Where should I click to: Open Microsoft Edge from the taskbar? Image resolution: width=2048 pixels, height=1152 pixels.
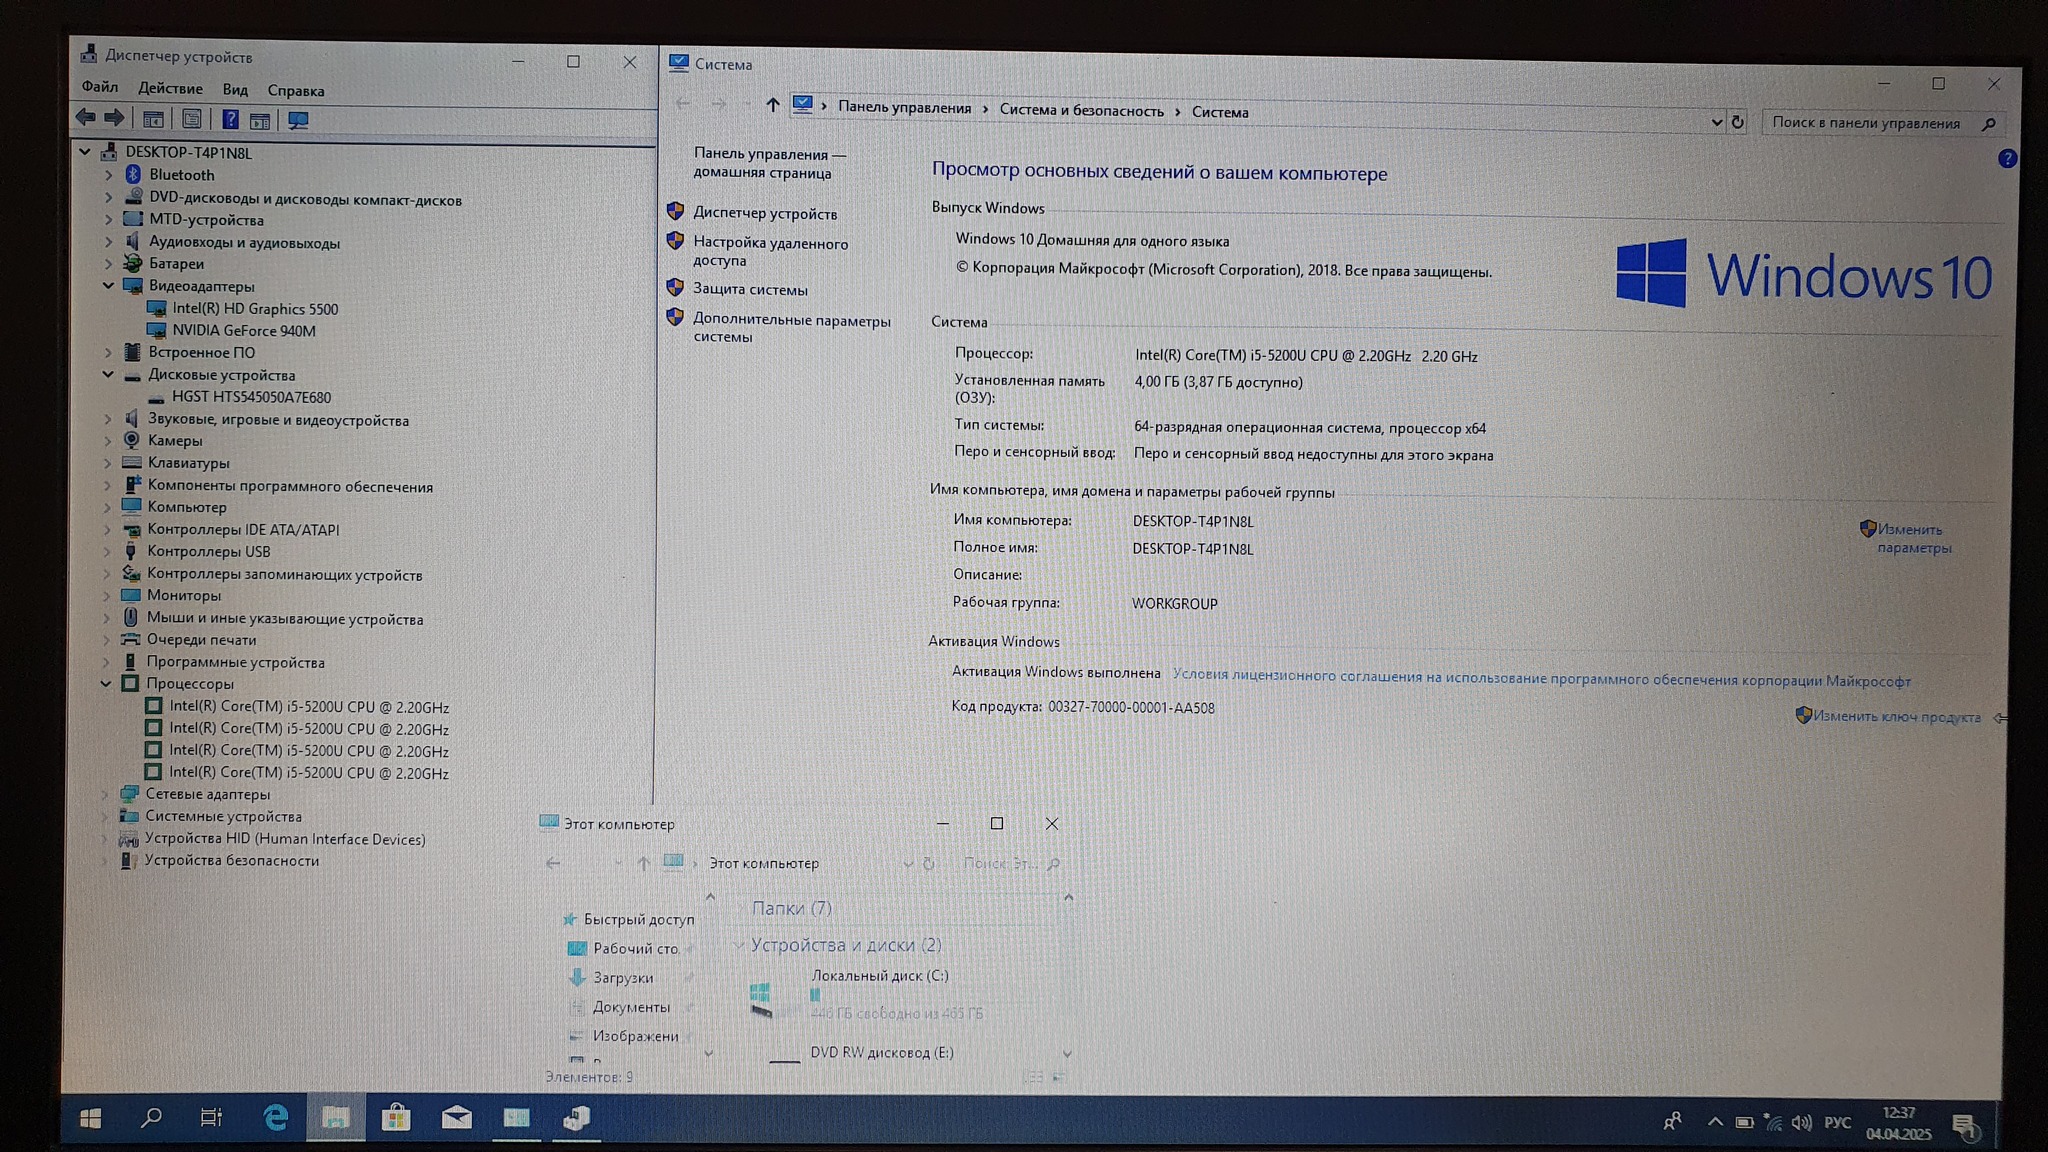pos(275,1117)
